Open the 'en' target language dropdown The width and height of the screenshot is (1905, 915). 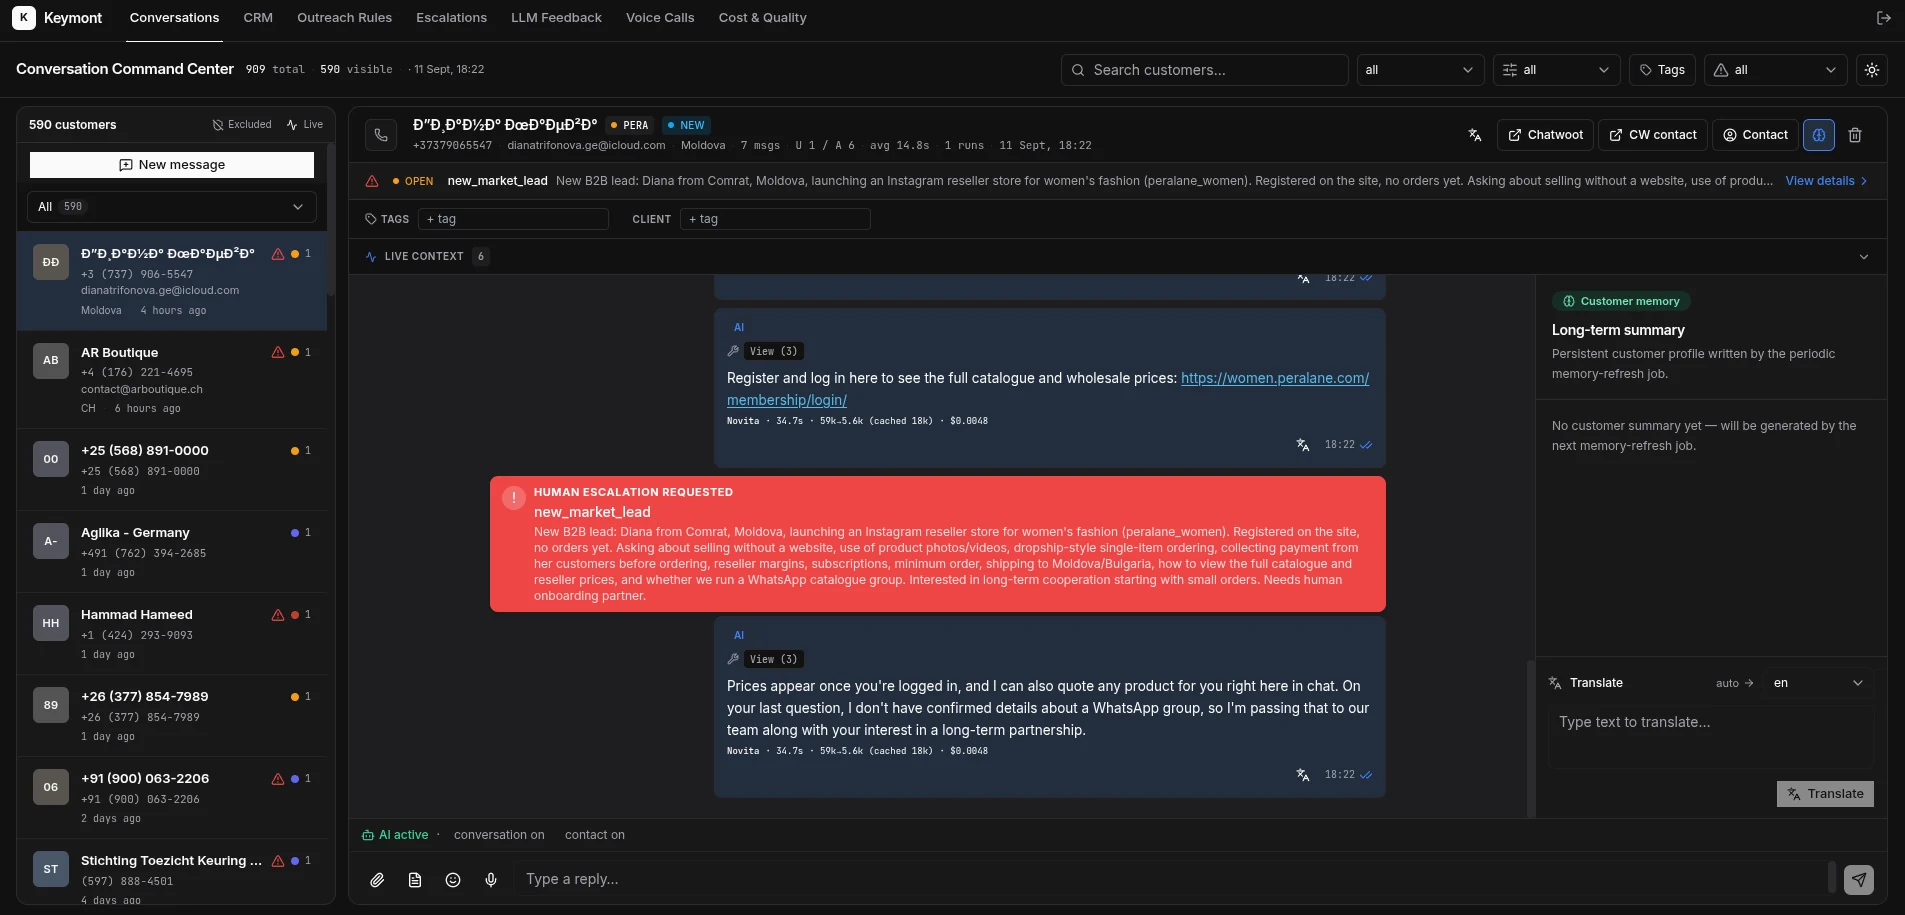(1818, 683)
